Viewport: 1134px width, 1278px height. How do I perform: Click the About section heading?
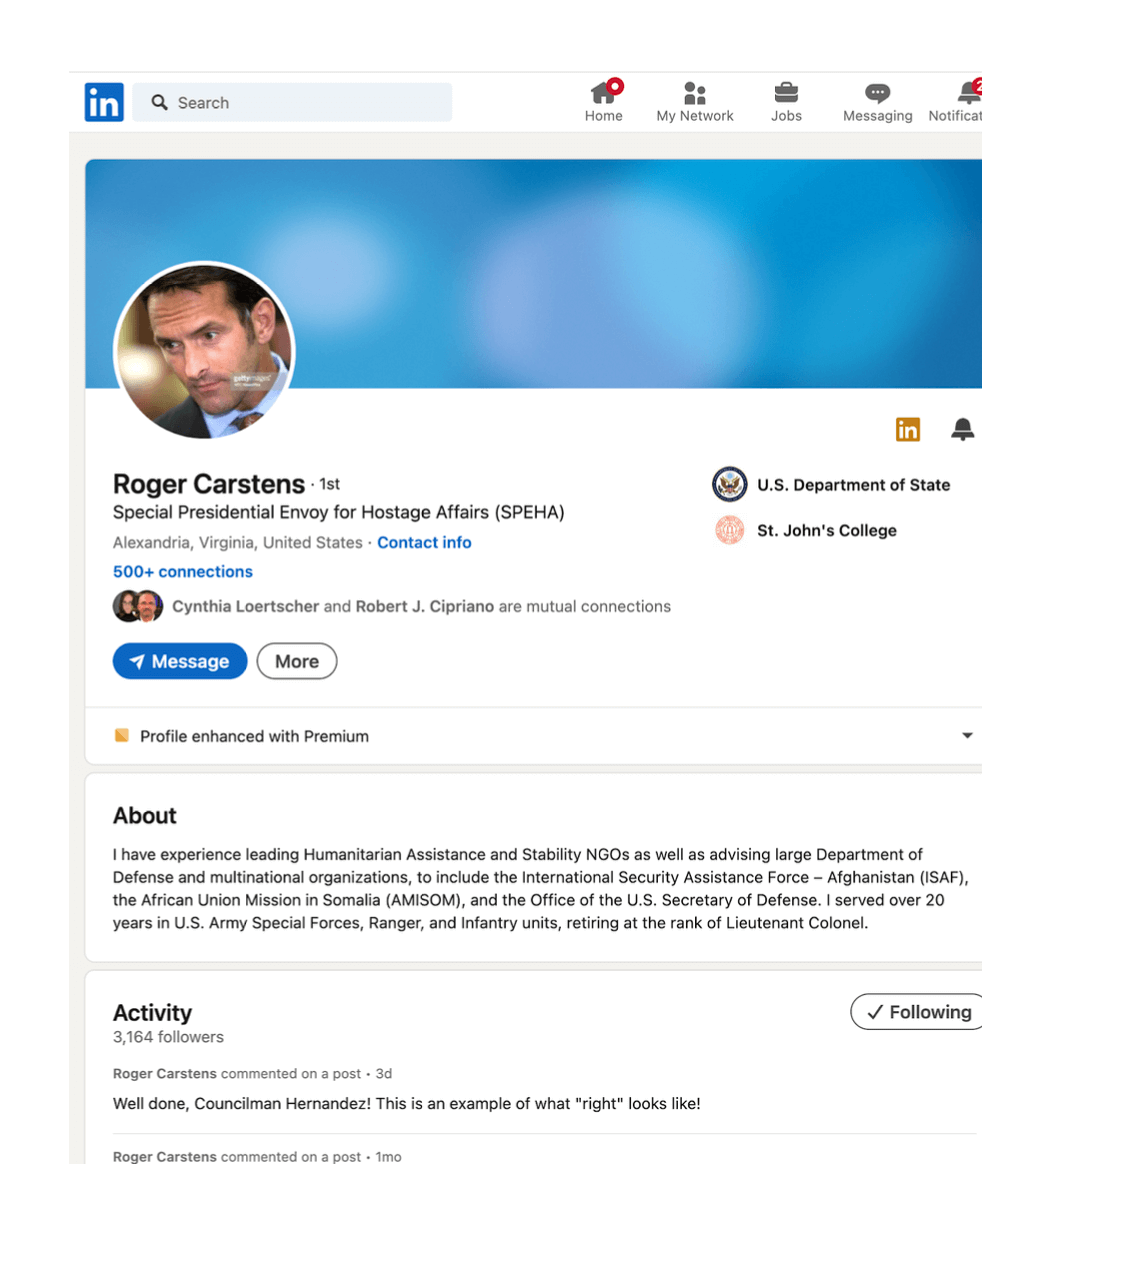pos(145,816)
